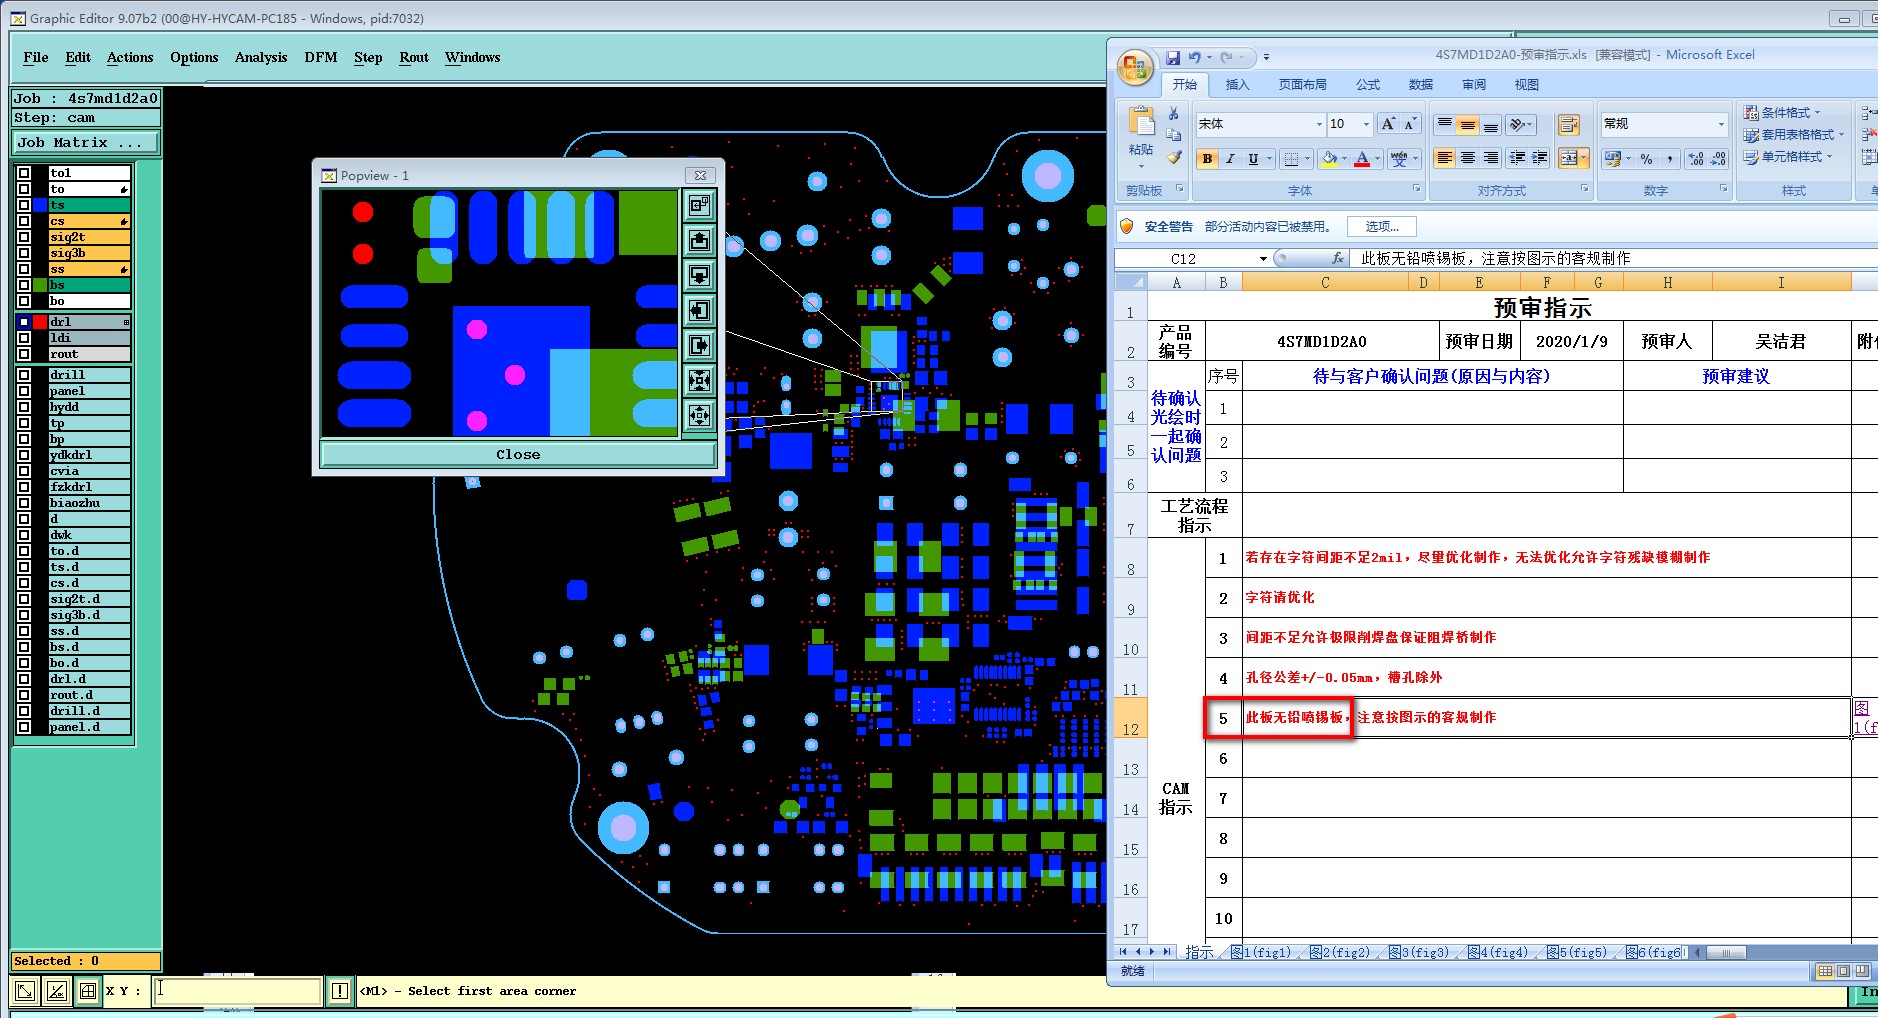
Task: Open the font name dropdown showing 宋体
Action: coord(1319,124)
